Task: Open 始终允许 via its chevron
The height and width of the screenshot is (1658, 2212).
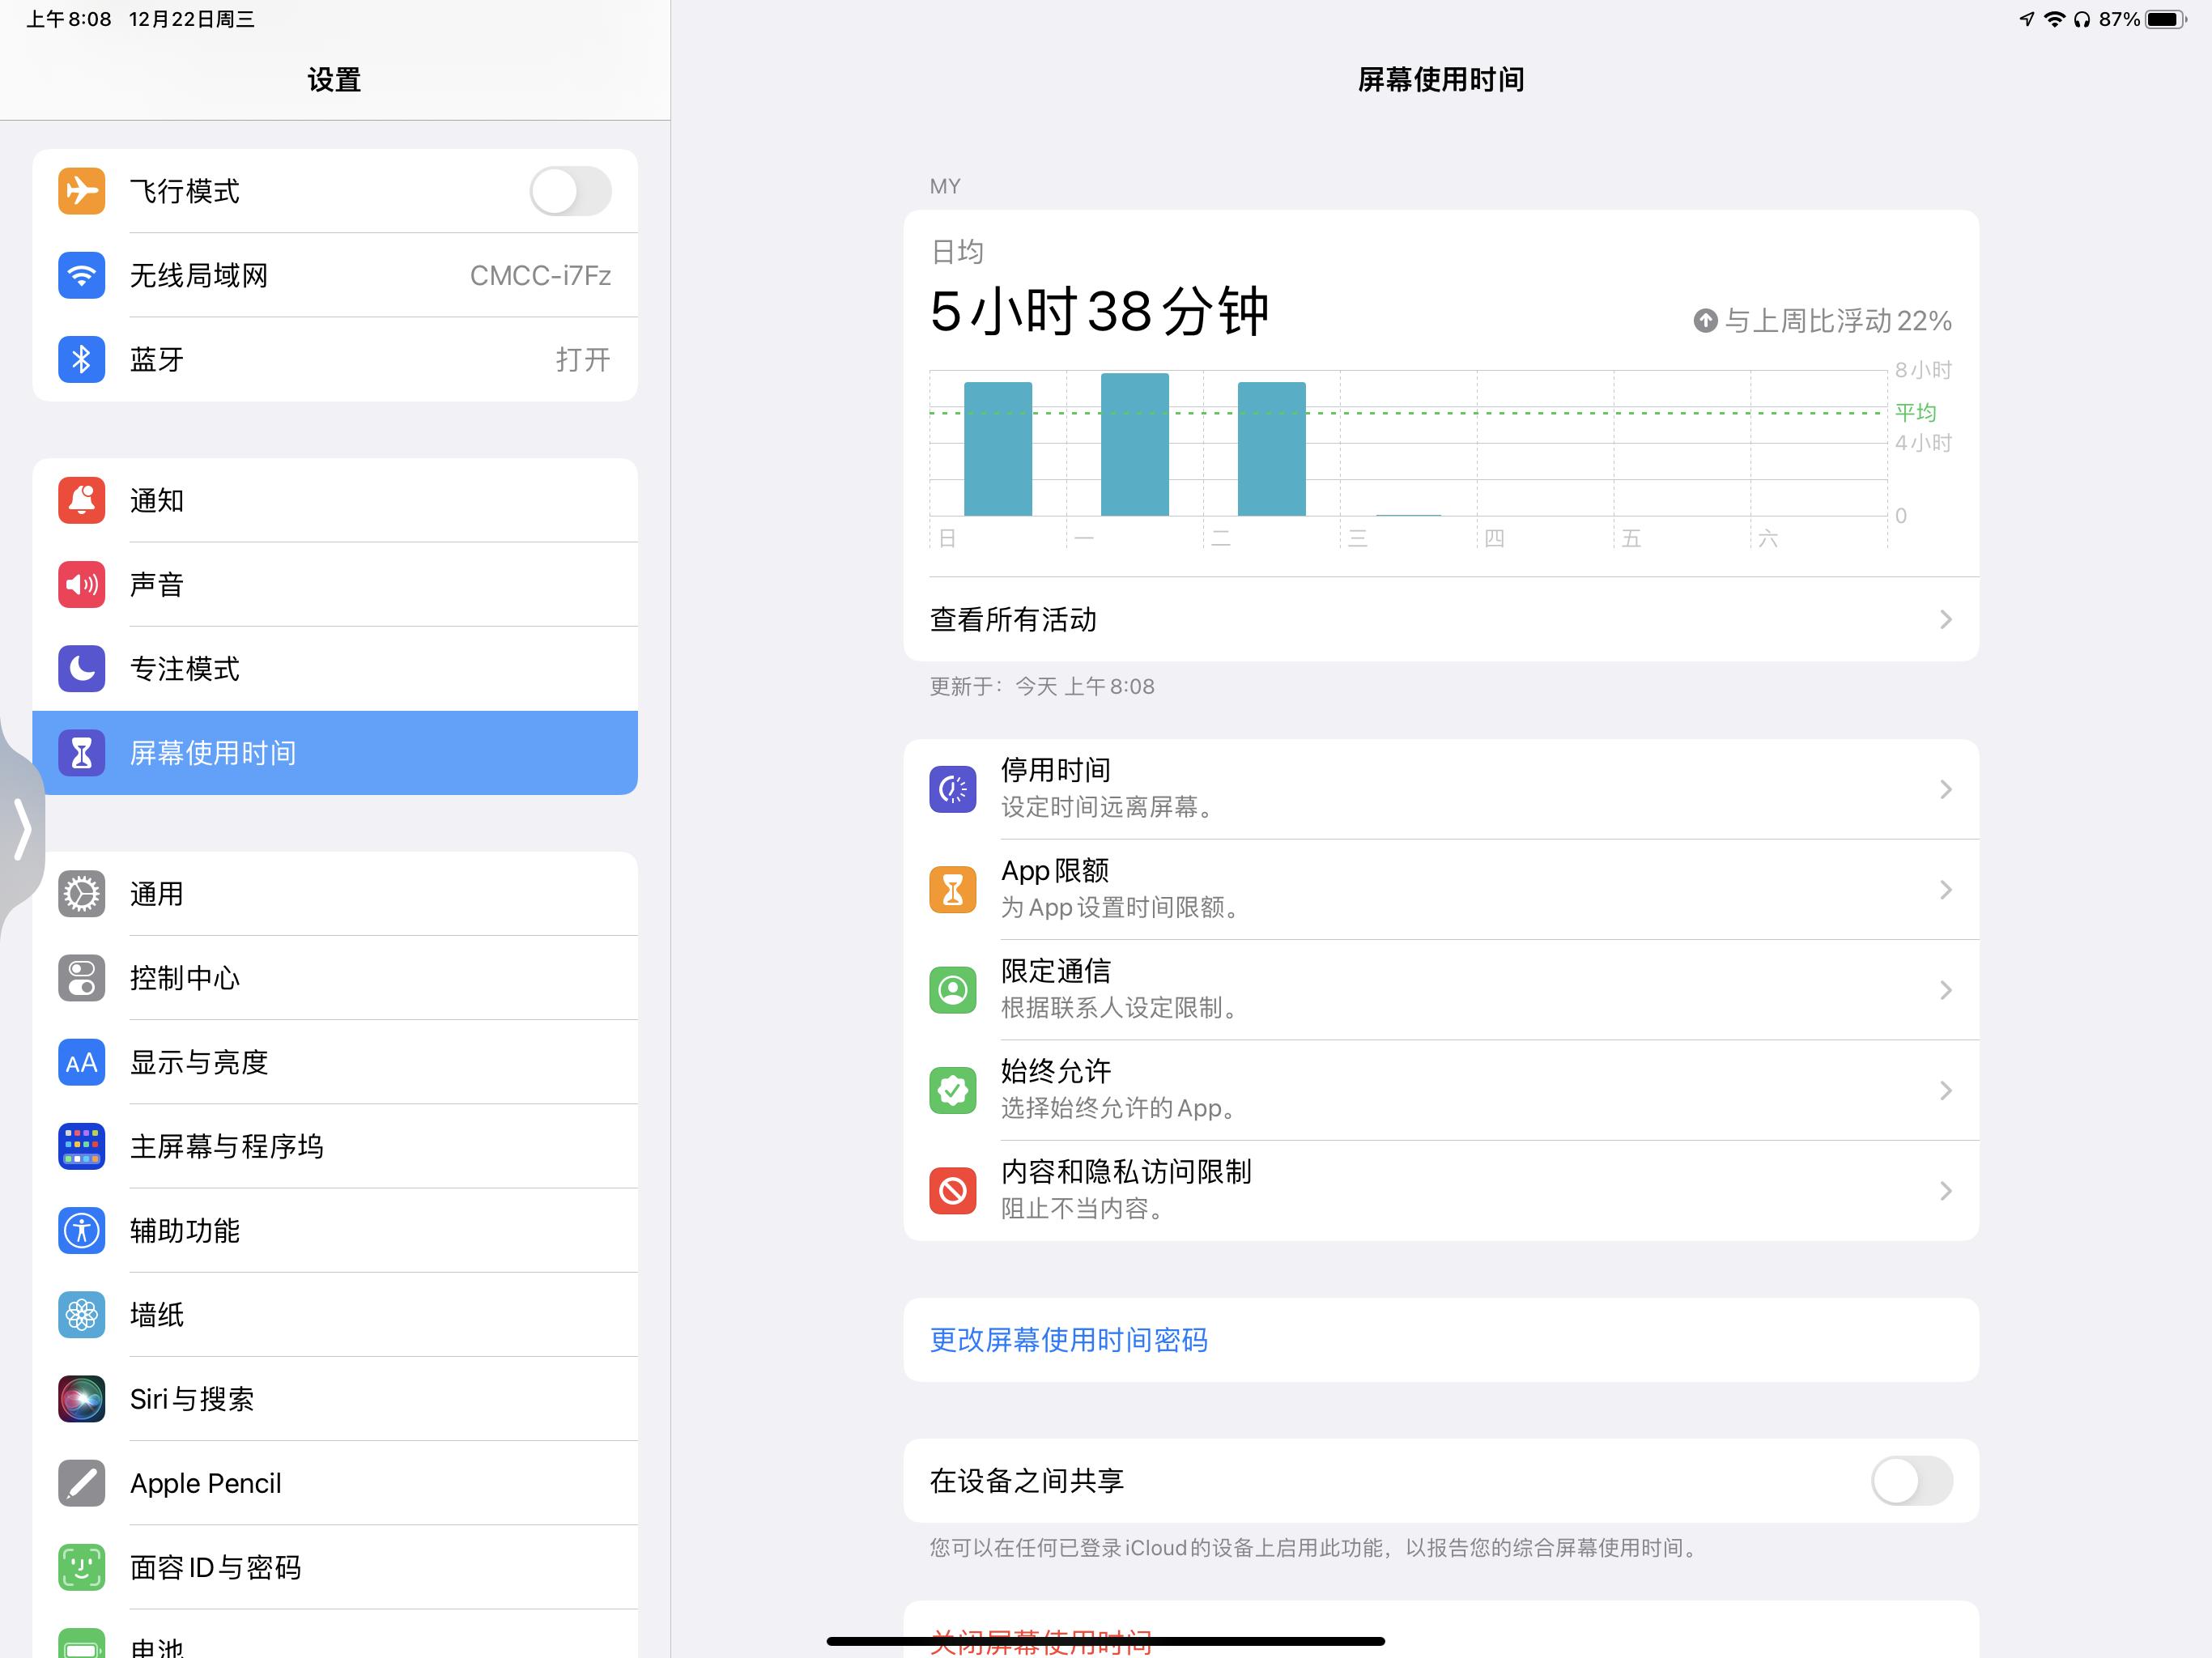Action: click(x=1945, y=1090)
